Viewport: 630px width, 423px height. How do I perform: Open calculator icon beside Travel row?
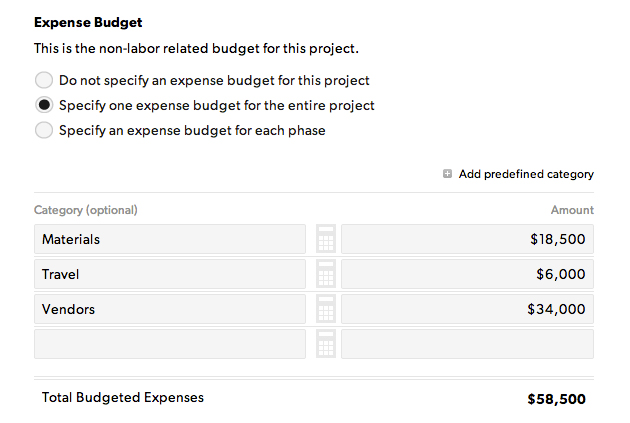pos(326,274)
